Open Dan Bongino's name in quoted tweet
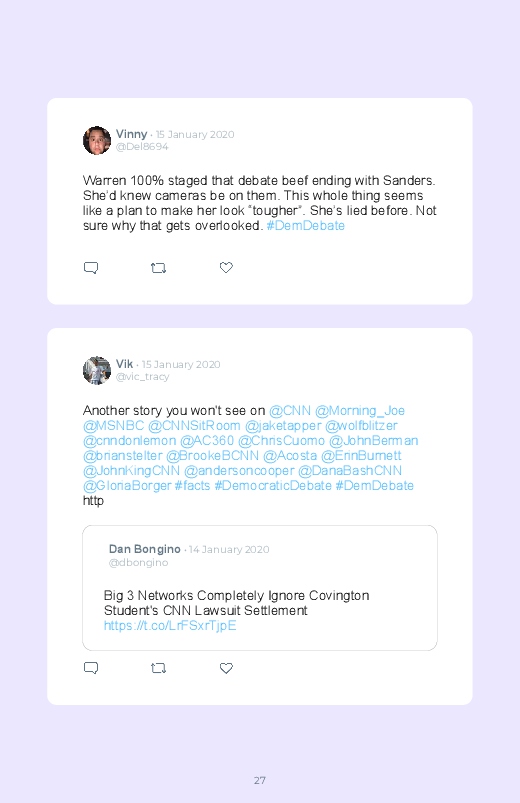The height and width of the screenshot is (803, 520). (144, 549)
